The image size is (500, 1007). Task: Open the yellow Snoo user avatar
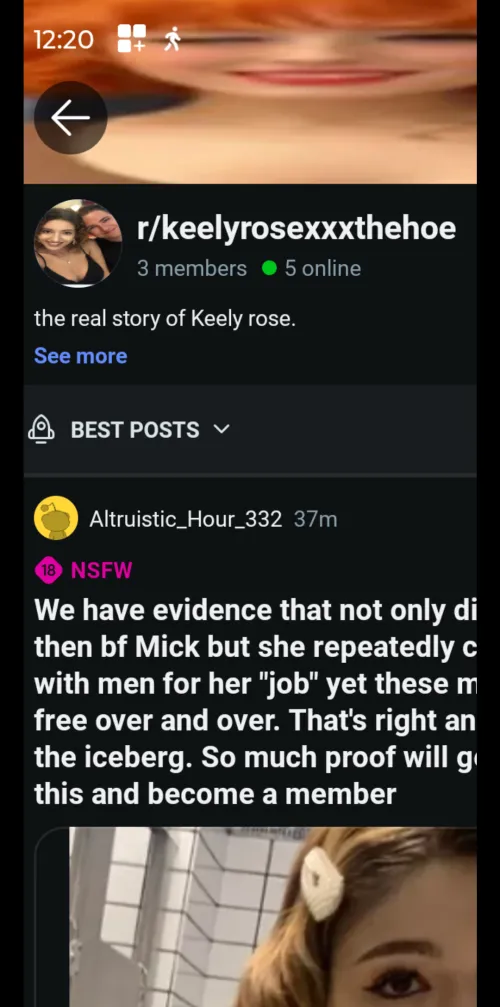pyautogui.click(x=56, y=518)
